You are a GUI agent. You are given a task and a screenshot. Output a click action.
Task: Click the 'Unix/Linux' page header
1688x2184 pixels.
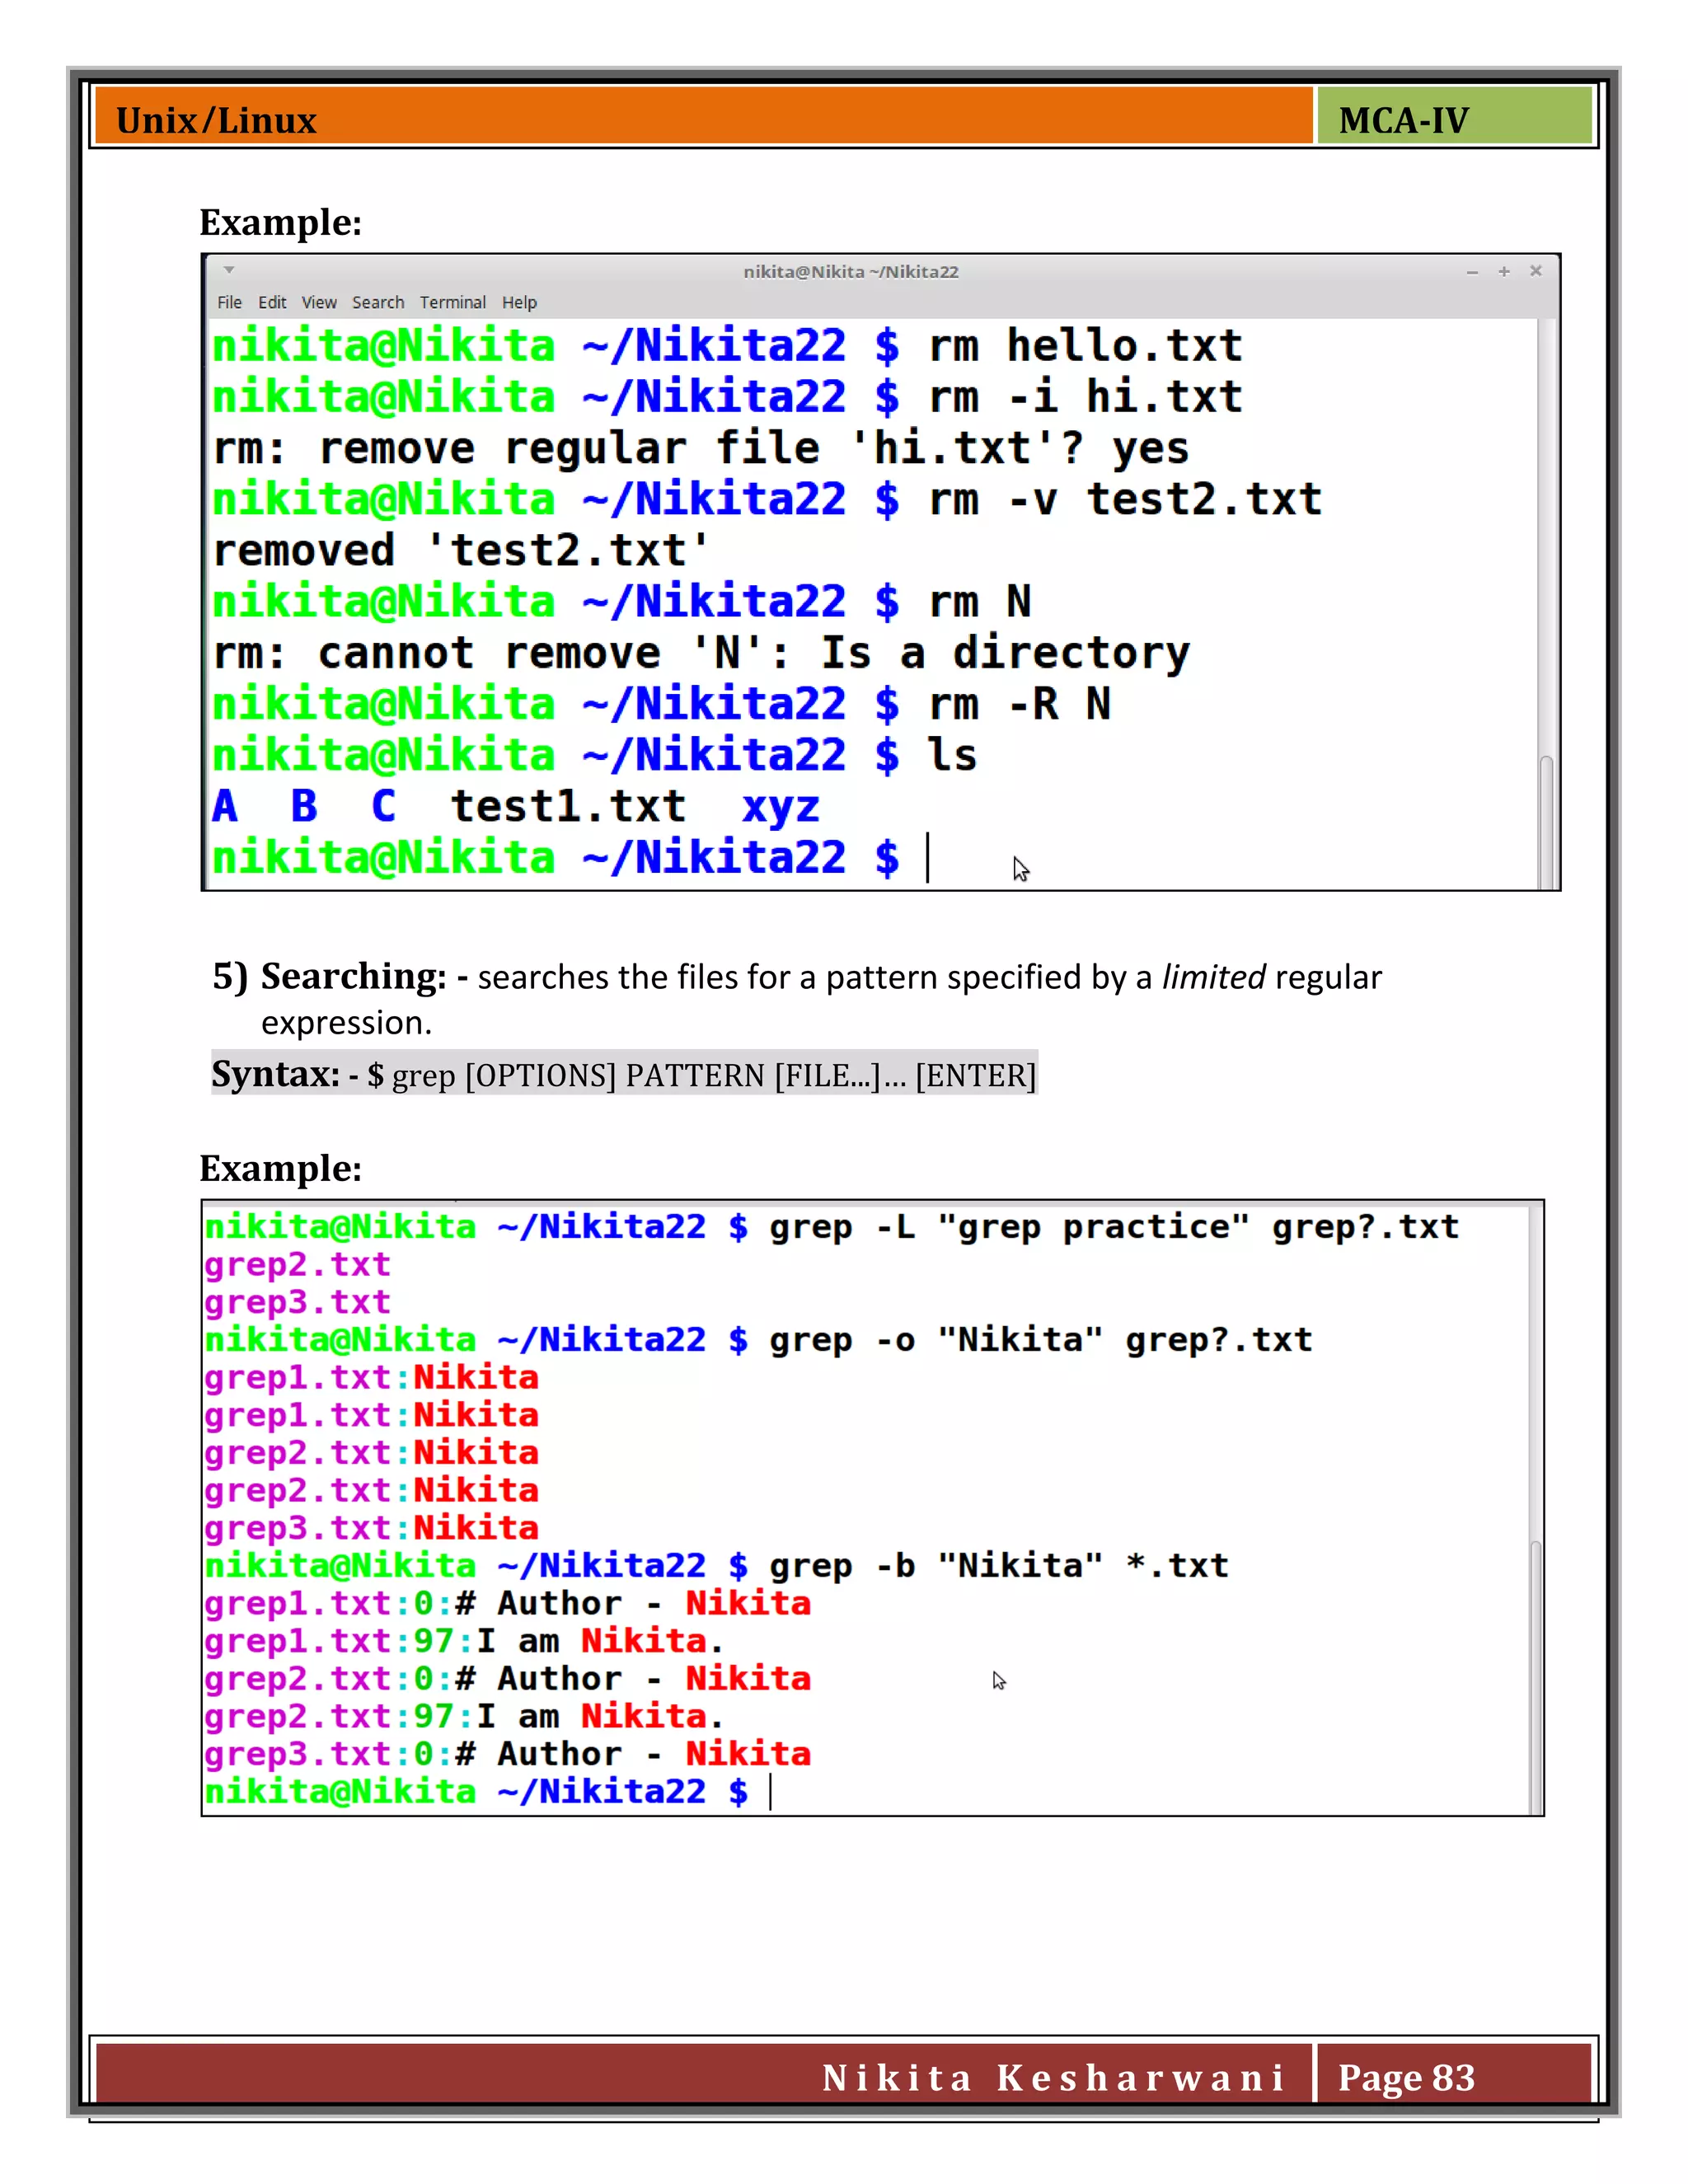(x=216, y=120)
